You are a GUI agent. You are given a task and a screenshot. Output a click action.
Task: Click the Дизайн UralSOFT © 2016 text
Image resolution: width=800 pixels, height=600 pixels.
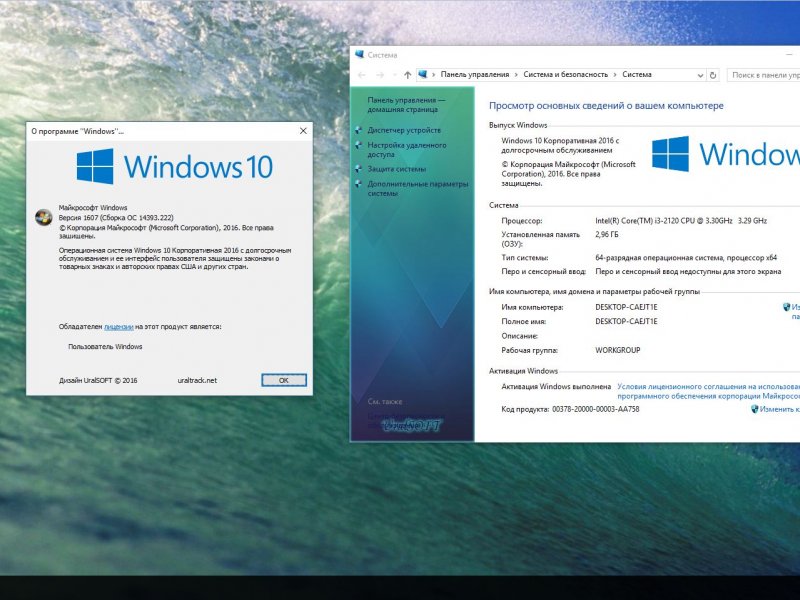(98, 381)
